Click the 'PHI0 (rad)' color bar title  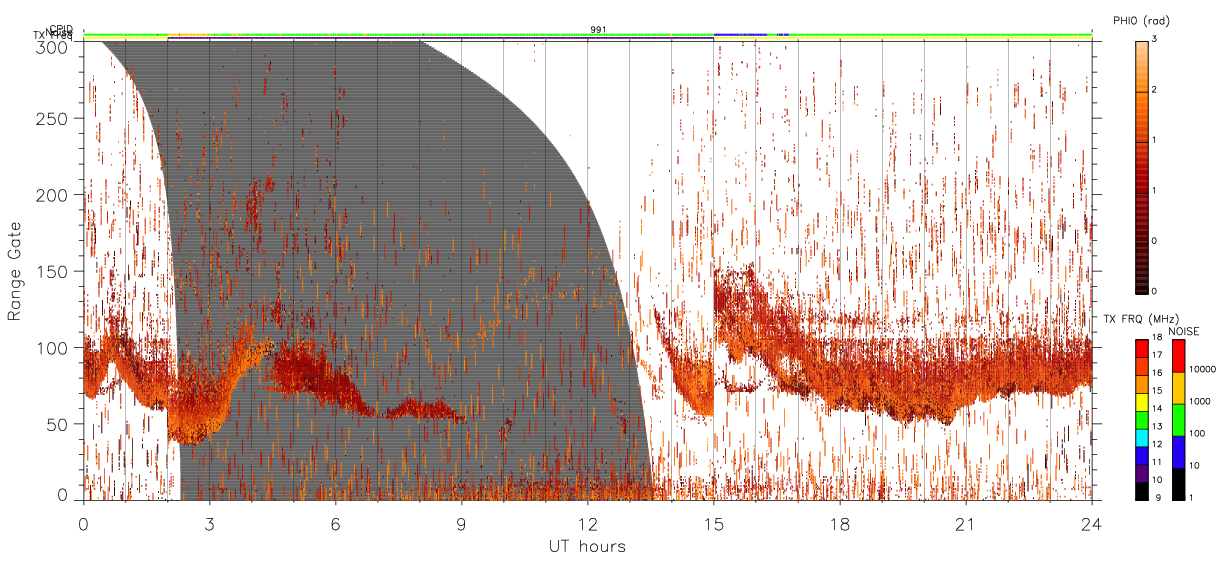[1141, 23]
